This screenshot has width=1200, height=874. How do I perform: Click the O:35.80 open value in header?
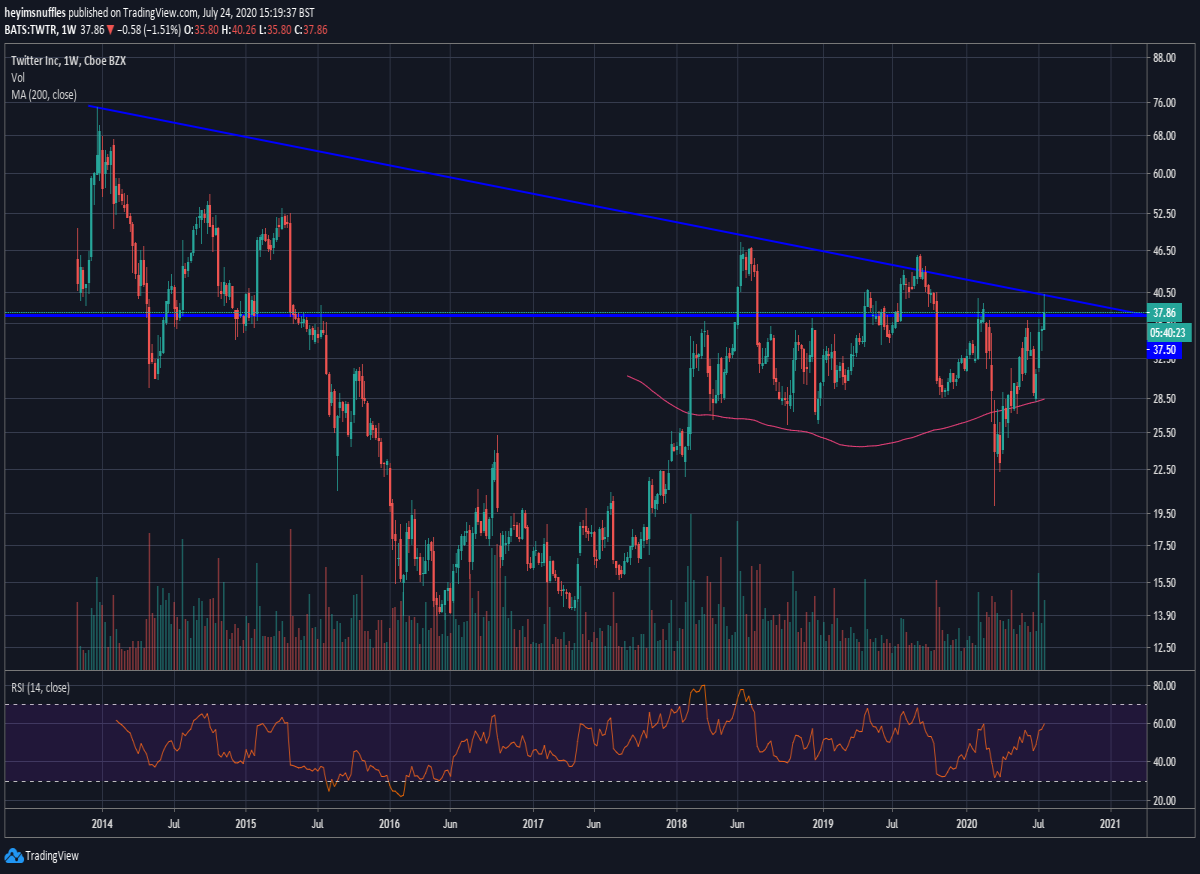[x=200, y=30]
